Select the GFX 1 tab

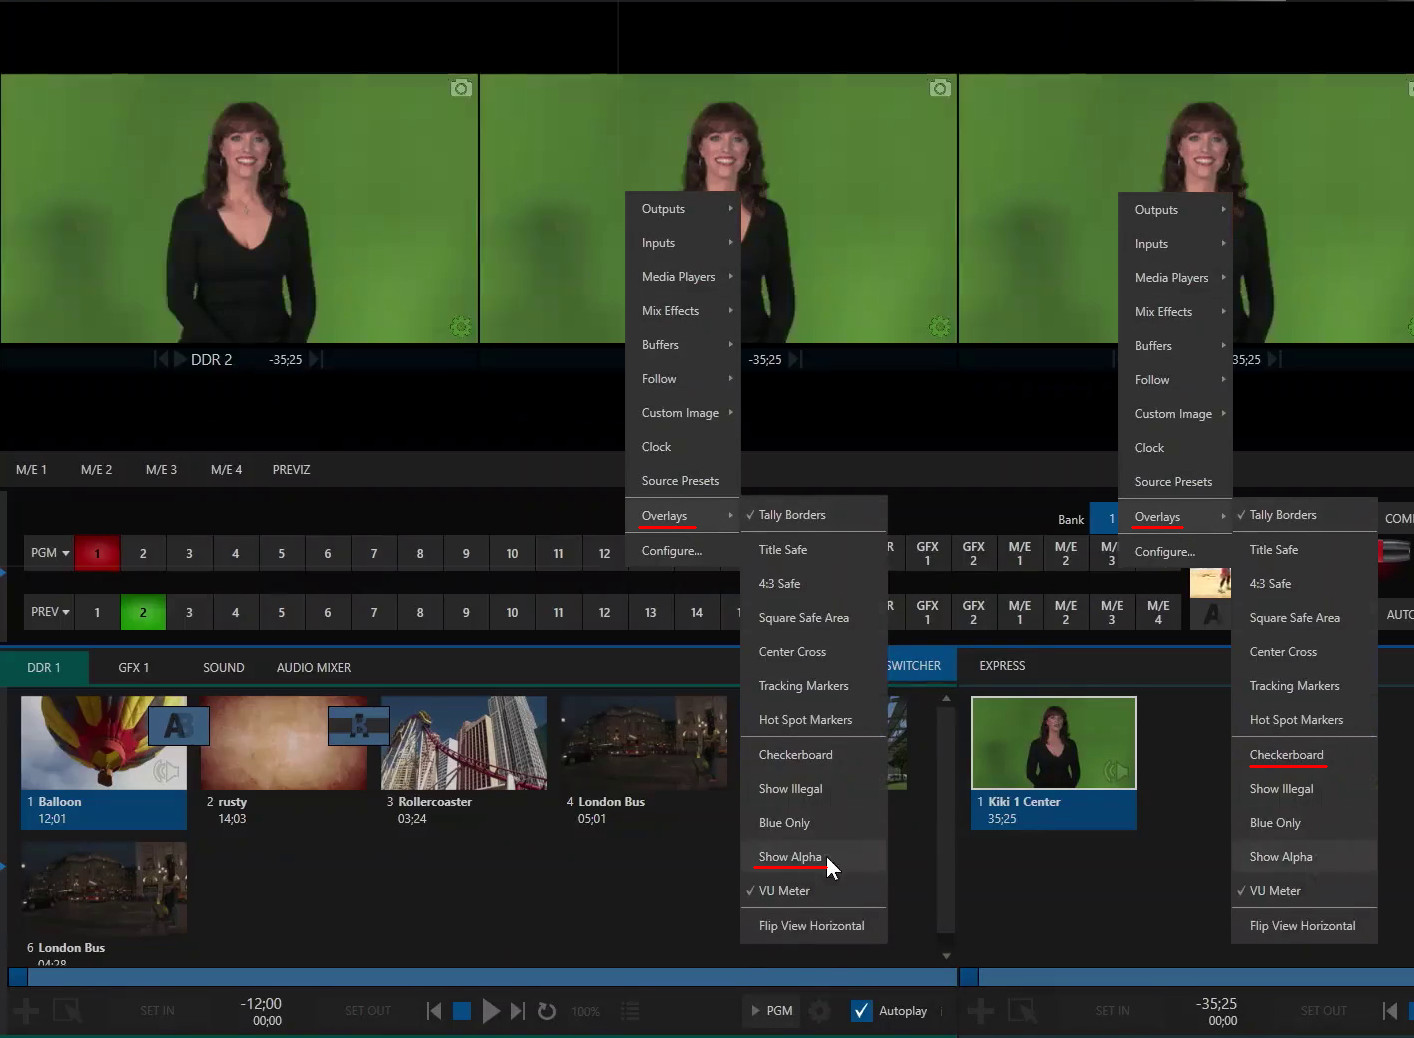coord(133,667)
